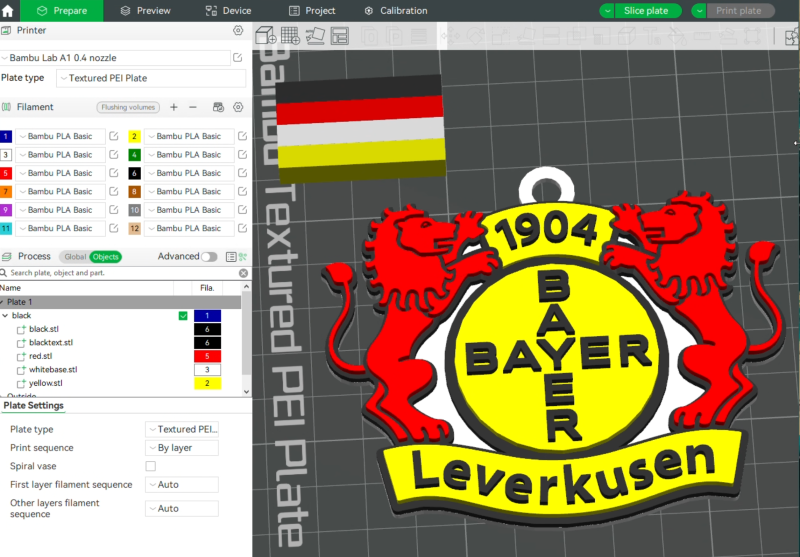Click the Add plate grid icon
The image size is (800, 557).
coord(290,36)
